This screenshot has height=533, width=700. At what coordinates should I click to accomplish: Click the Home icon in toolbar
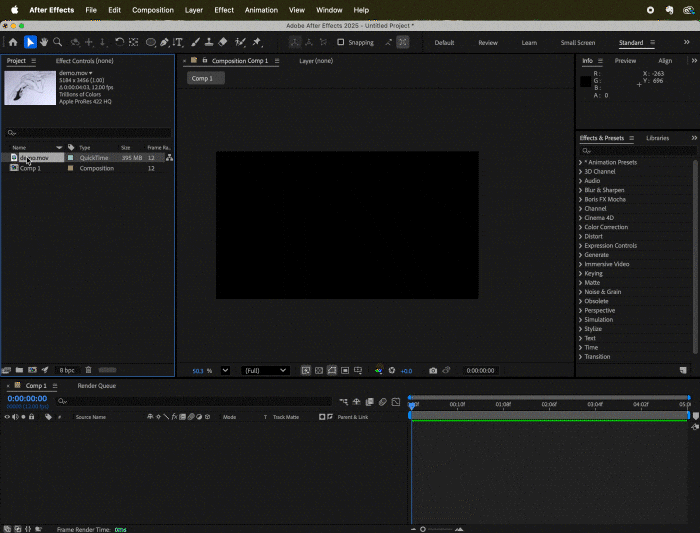tap(13, 42)
